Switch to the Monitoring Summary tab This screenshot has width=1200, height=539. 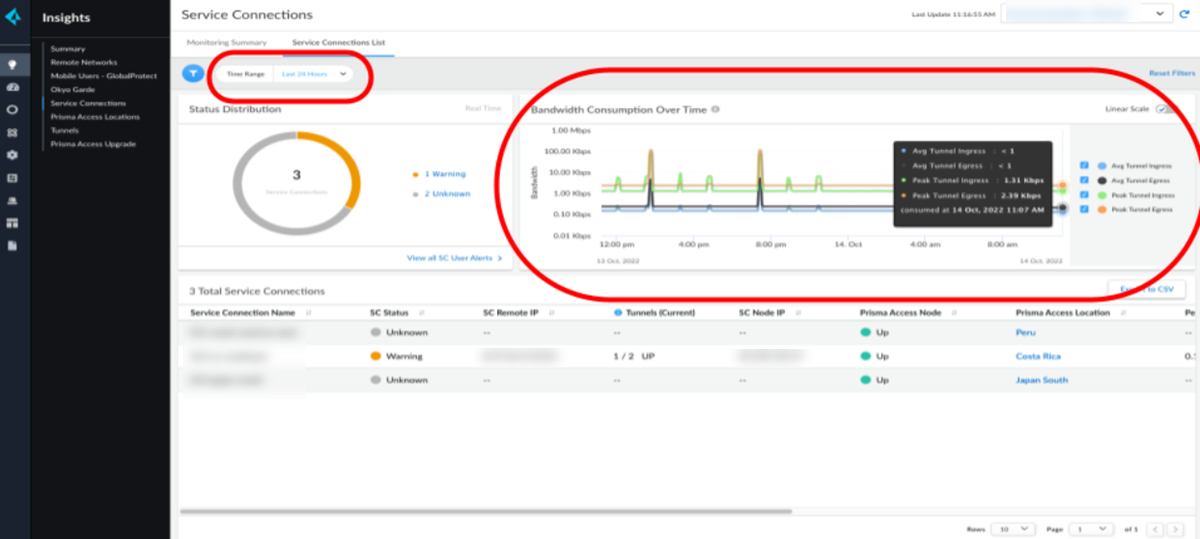[227, 43]
